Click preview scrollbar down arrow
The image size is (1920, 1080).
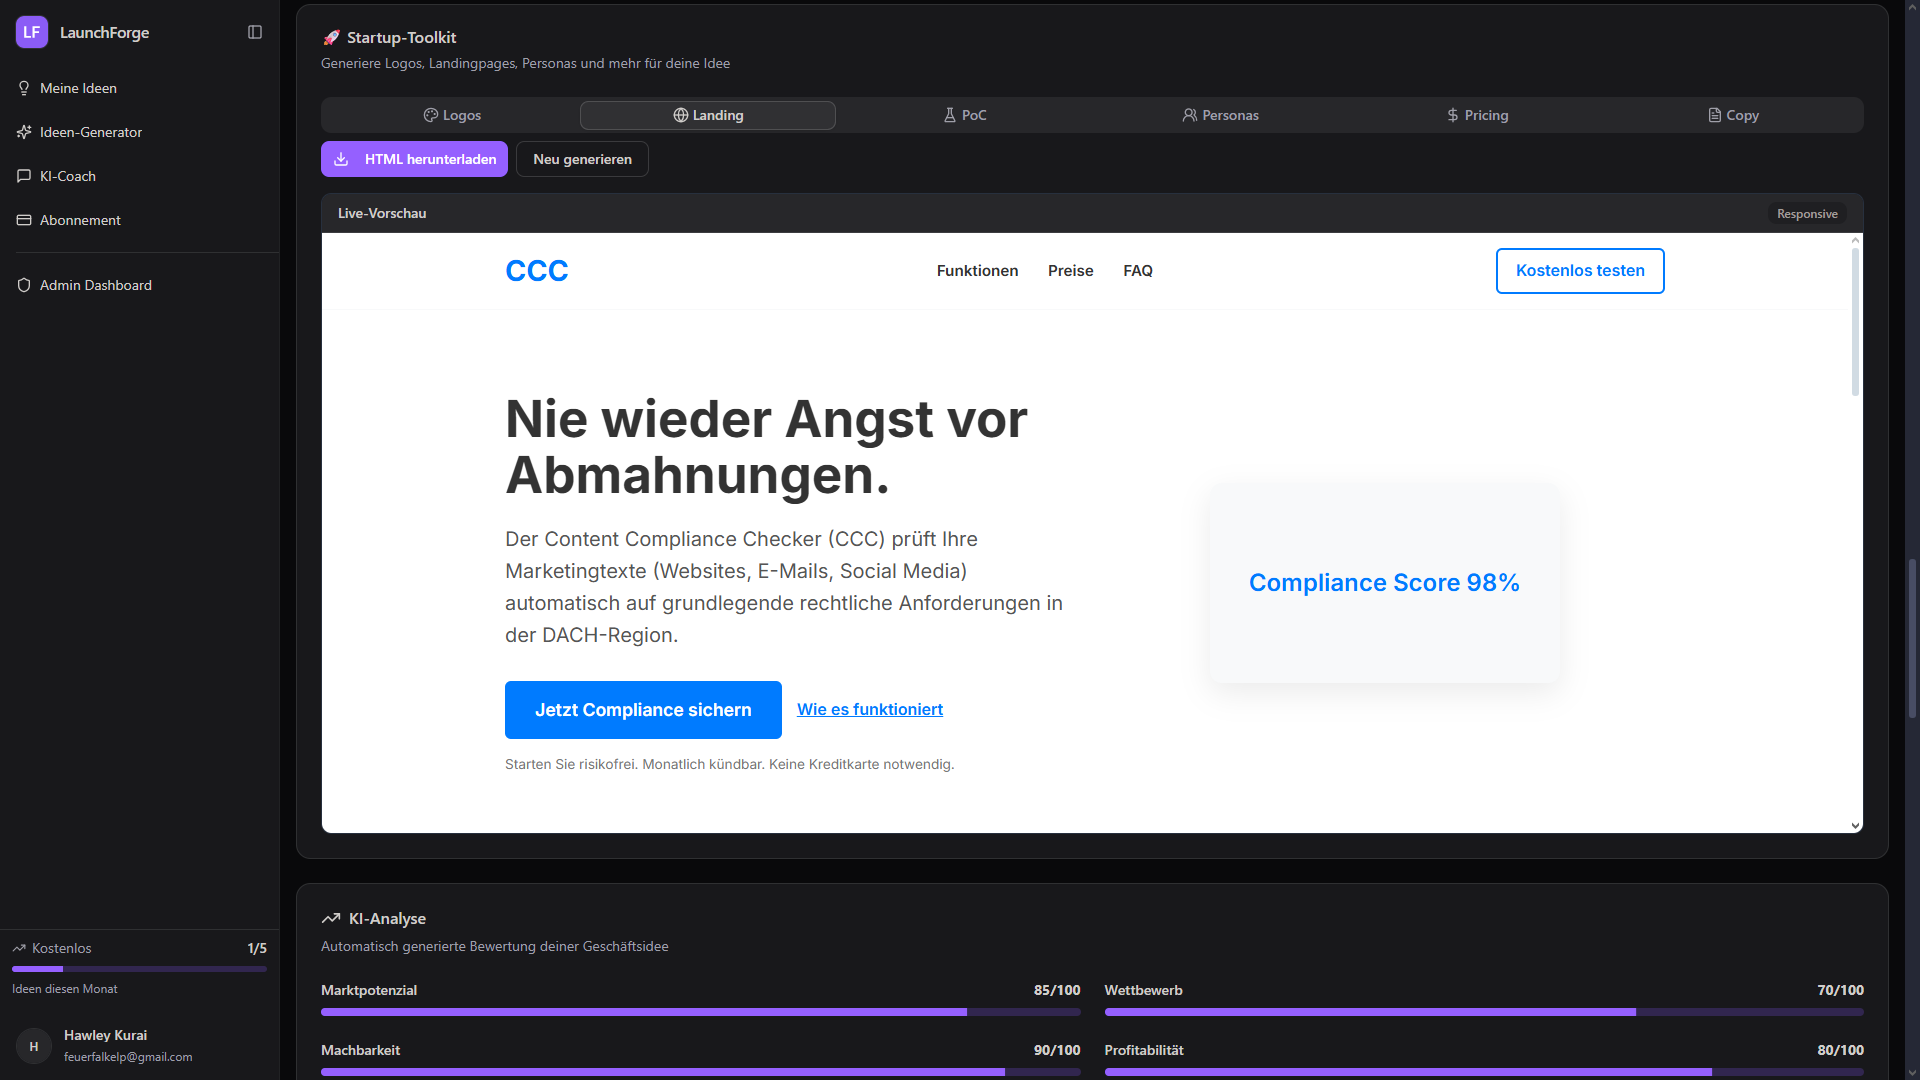tap(1855, 826)
